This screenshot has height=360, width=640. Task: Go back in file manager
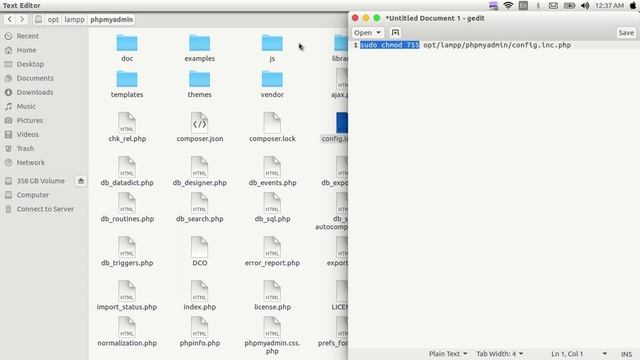10,19
